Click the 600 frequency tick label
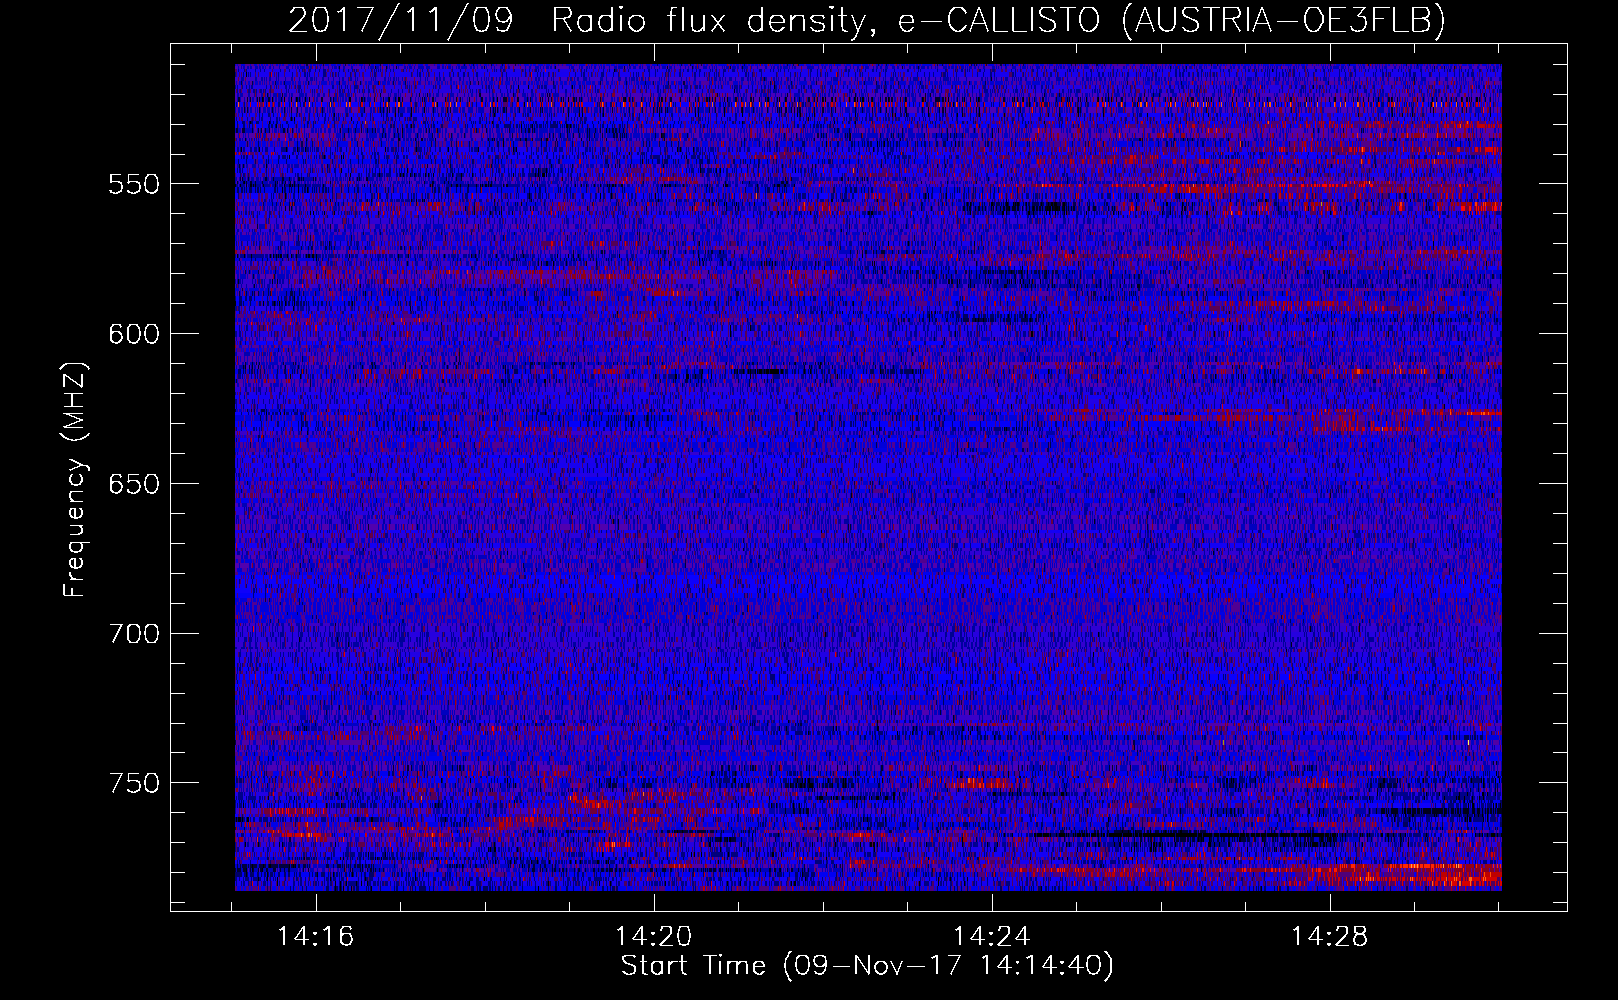The width and height of the screenshot is (1618, 1000). (x=134, y=334)
